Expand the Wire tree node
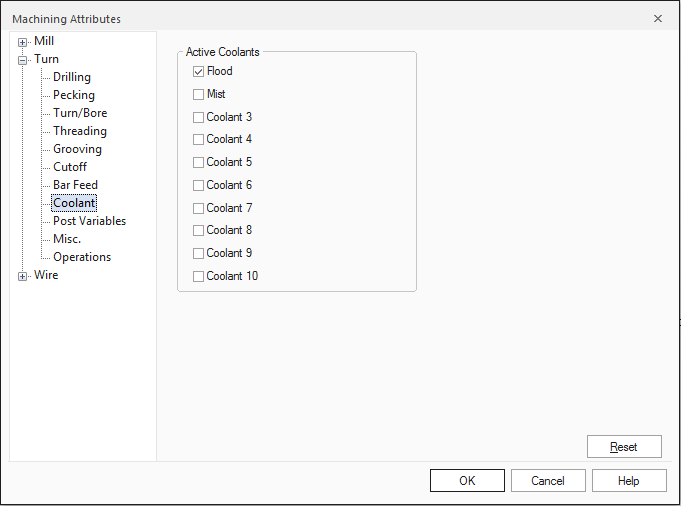The height and width of the screenshot is (506, 681). (23, 276)
